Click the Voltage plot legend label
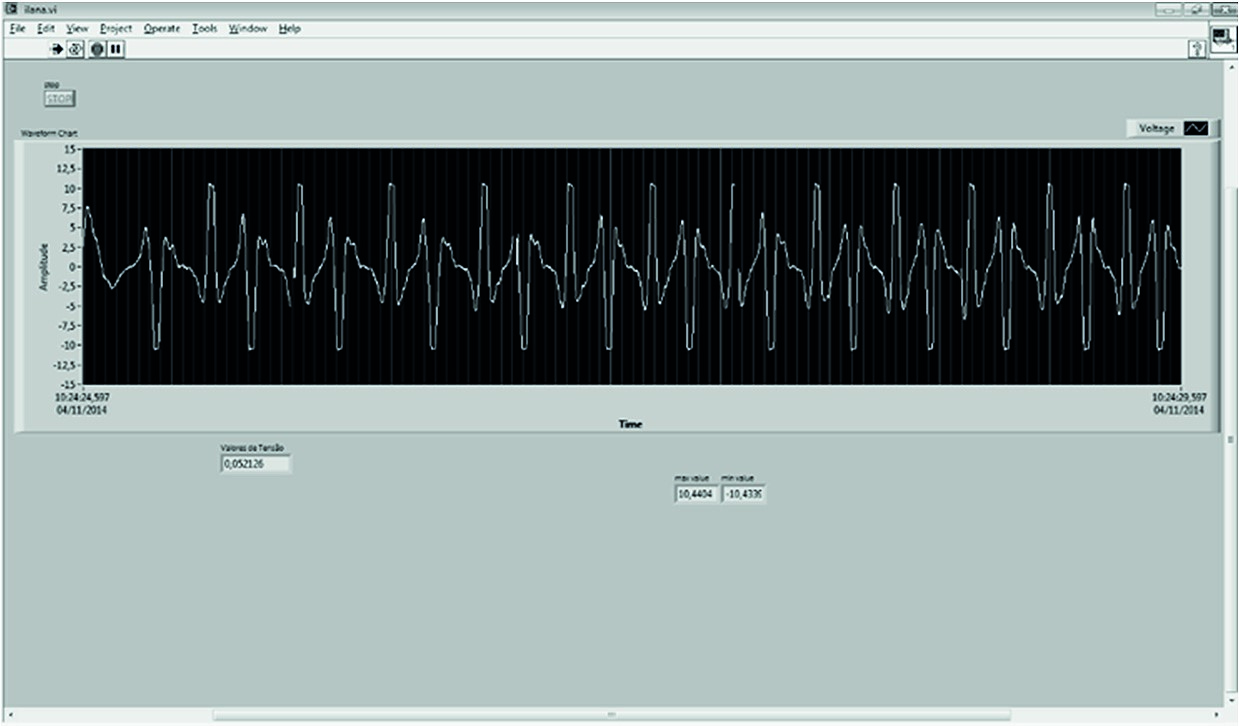The width and height of the screenshot is (1239, 726). coord(1156,128)
